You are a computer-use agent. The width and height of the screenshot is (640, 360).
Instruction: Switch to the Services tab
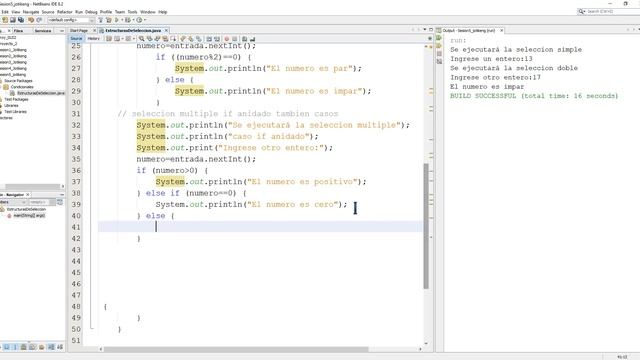click(x=43, y=31)
